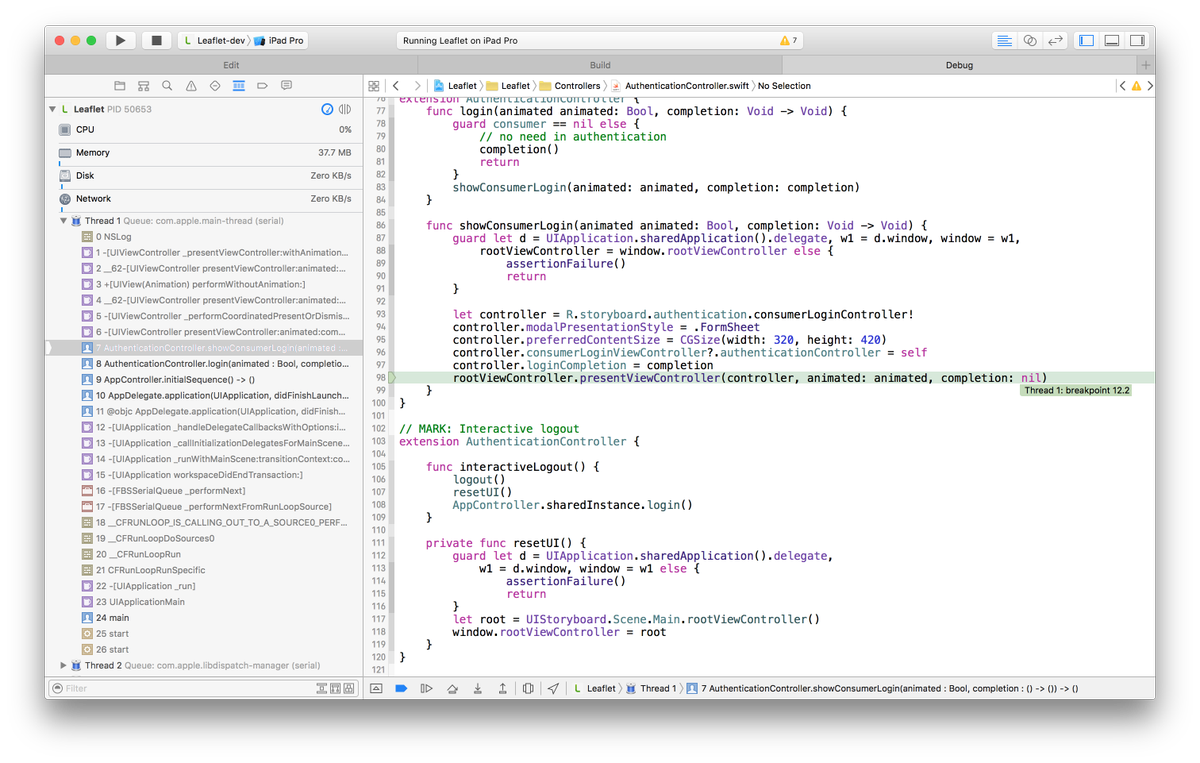Open No Selection symbol dropdown
1200x763 pixels.
tap(784, 86)
